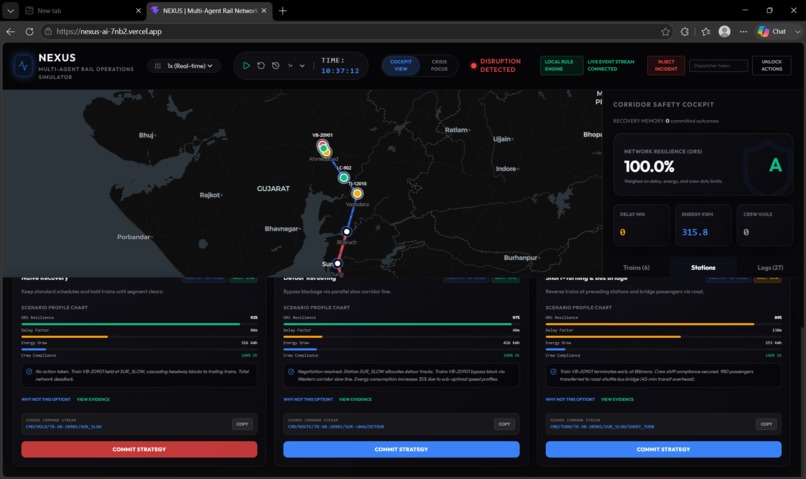Copy the CMD/HOLD command stream
The height and width of the screenshot is (479, 806).
tap(243, 424)
